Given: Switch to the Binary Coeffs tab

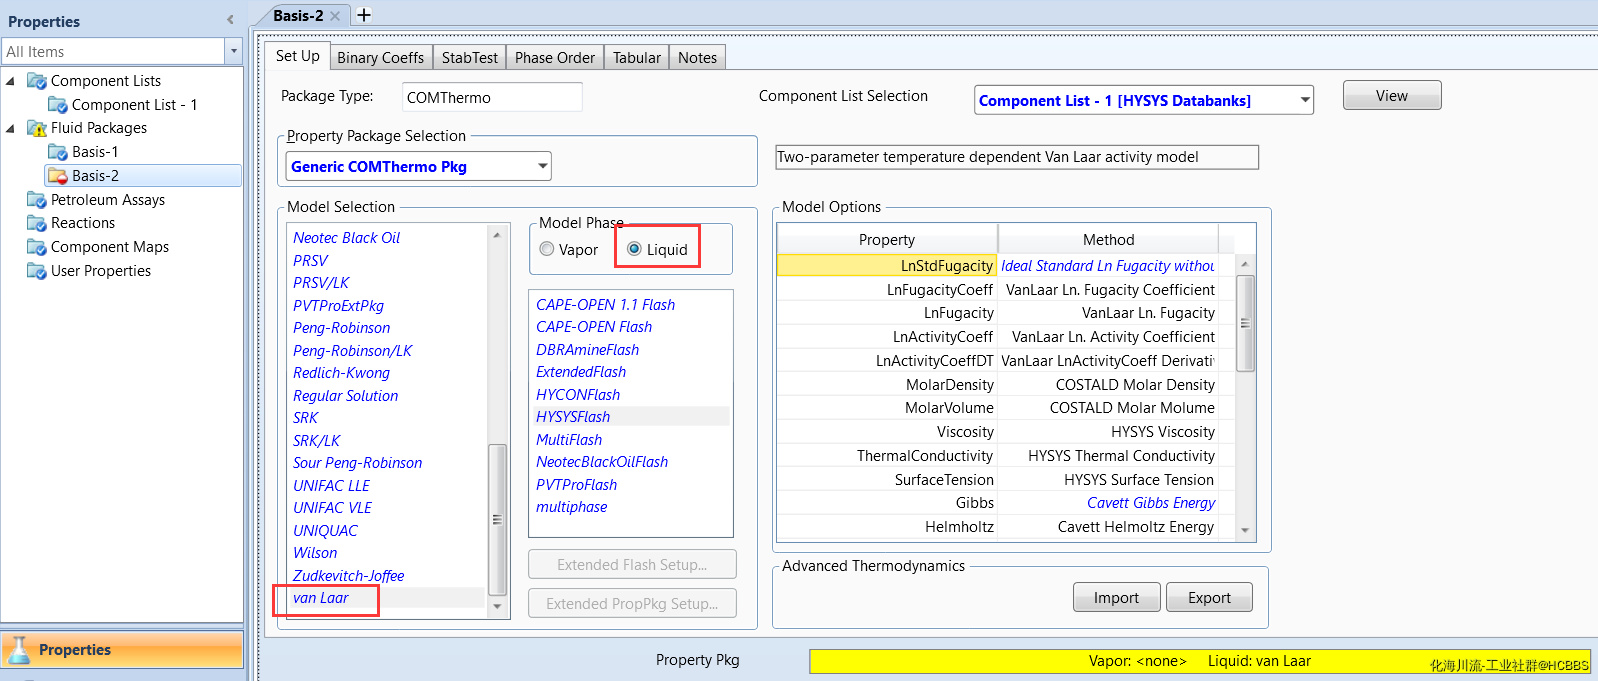Looking at the screenshot, I should click(x=380, y=58).
